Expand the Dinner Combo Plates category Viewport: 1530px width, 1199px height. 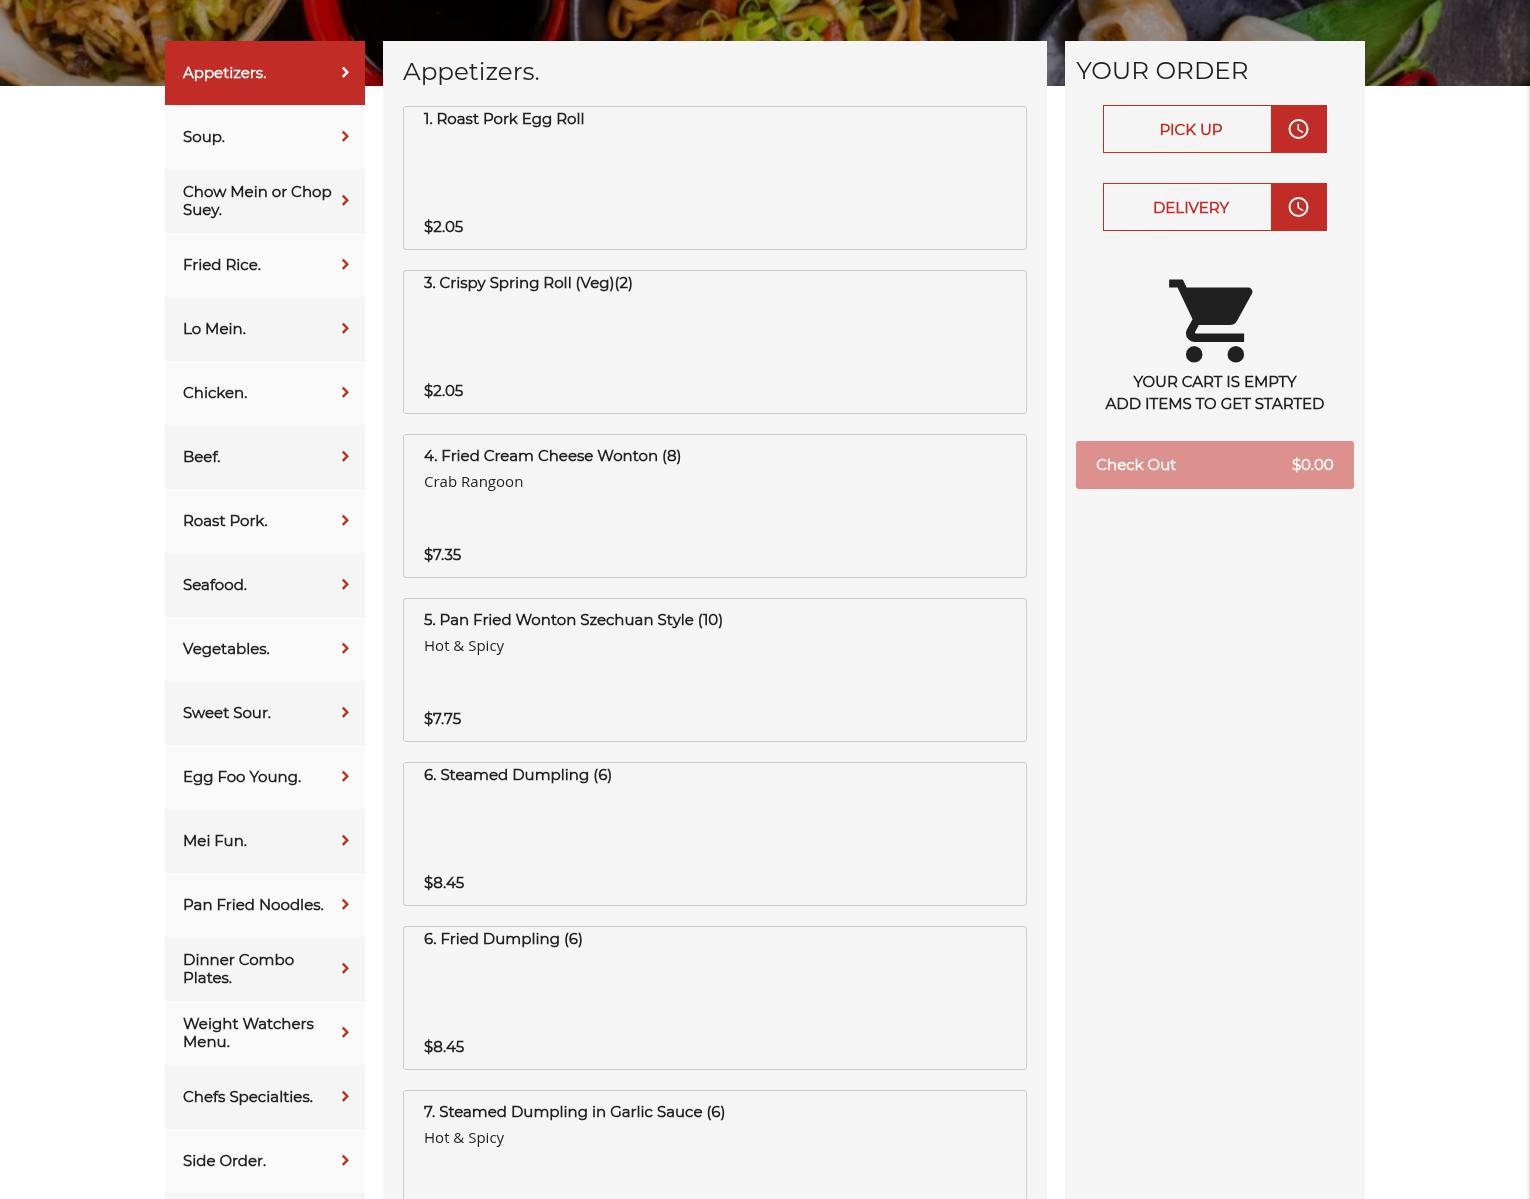tap(265, 969)
